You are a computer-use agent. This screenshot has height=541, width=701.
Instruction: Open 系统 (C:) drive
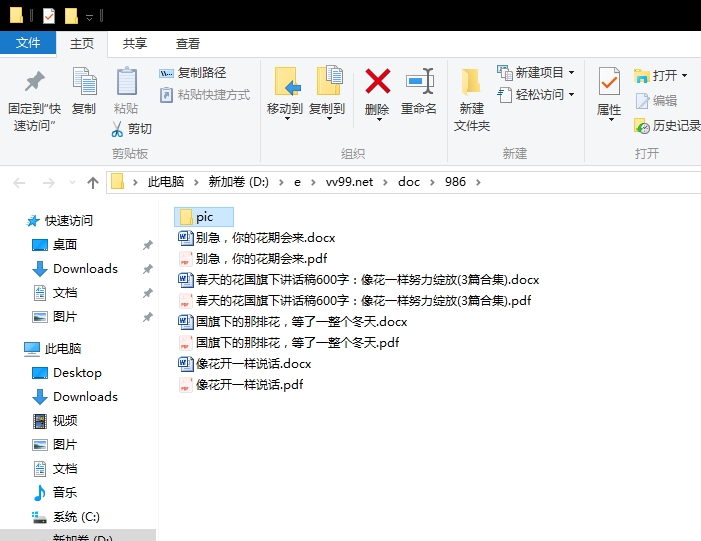[66, 517]
